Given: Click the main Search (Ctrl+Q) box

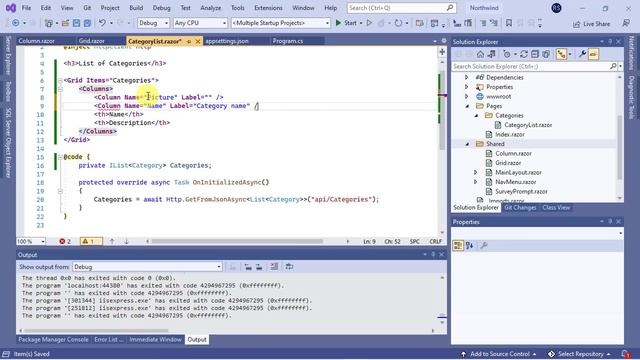Looking at the screenshot, I should 401,8.
